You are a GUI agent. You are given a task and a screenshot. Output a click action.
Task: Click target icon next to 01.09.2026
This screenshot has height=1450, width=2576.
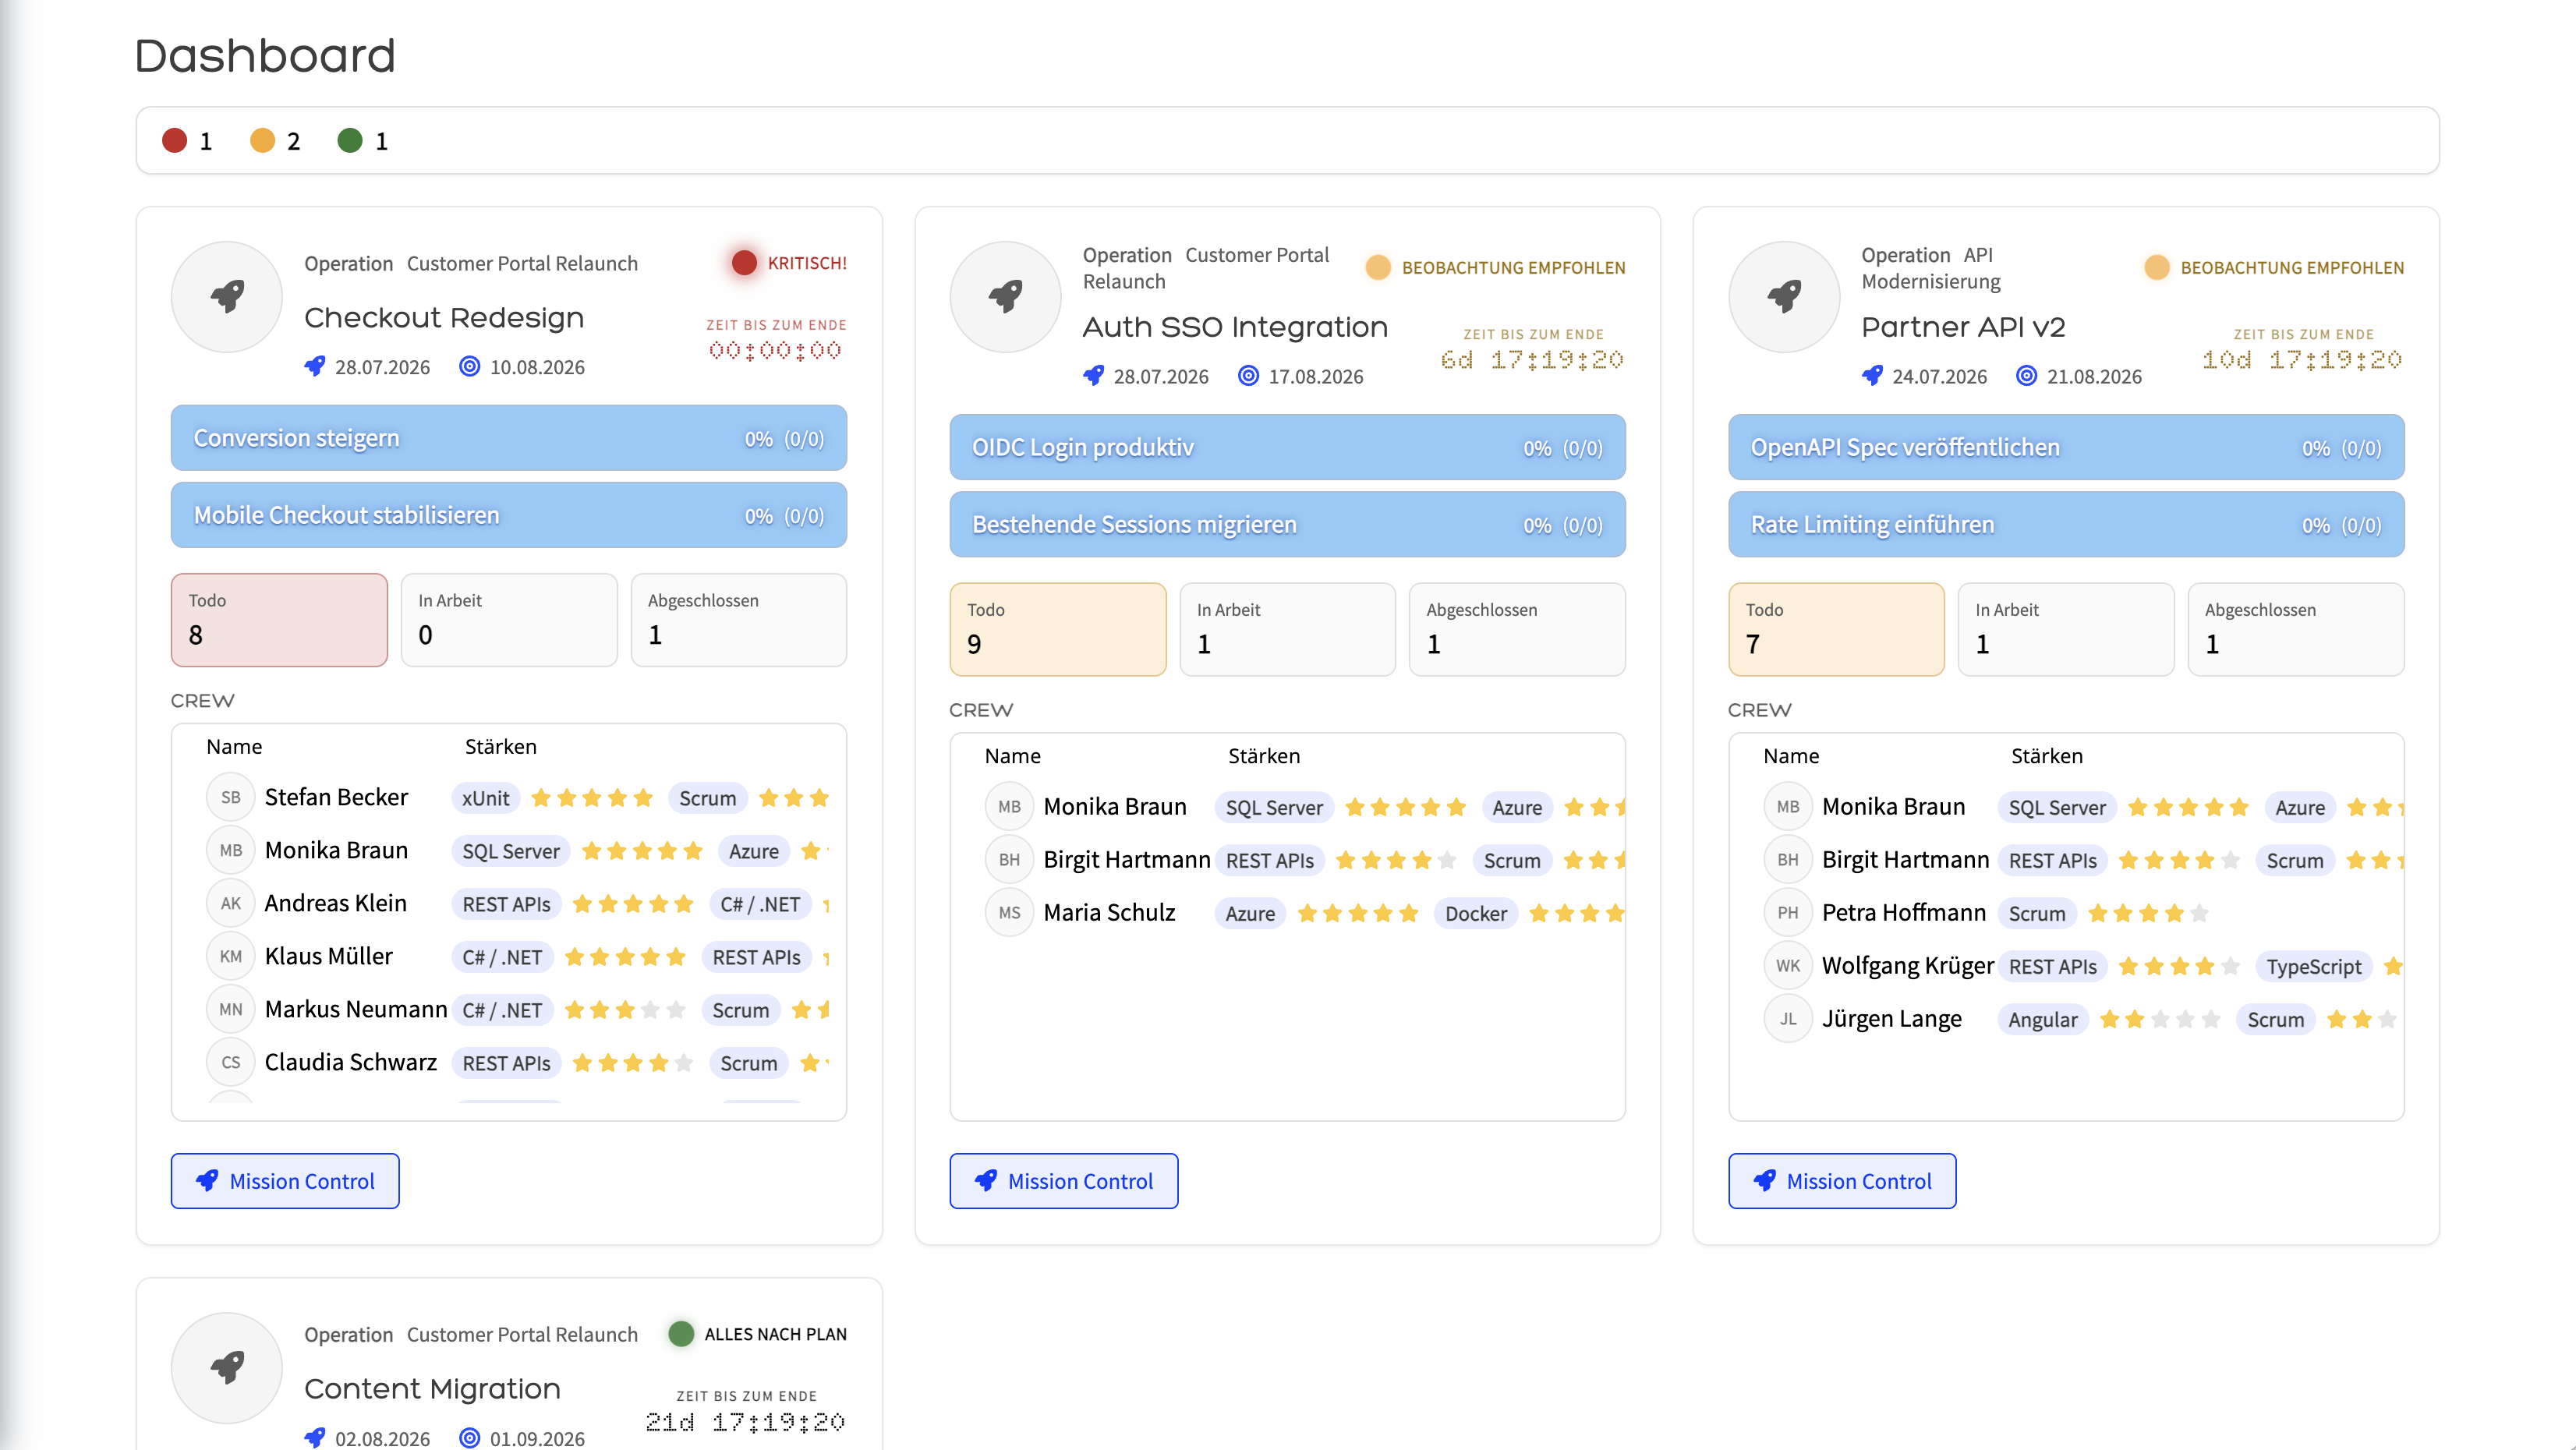(x=469, y=1438)
